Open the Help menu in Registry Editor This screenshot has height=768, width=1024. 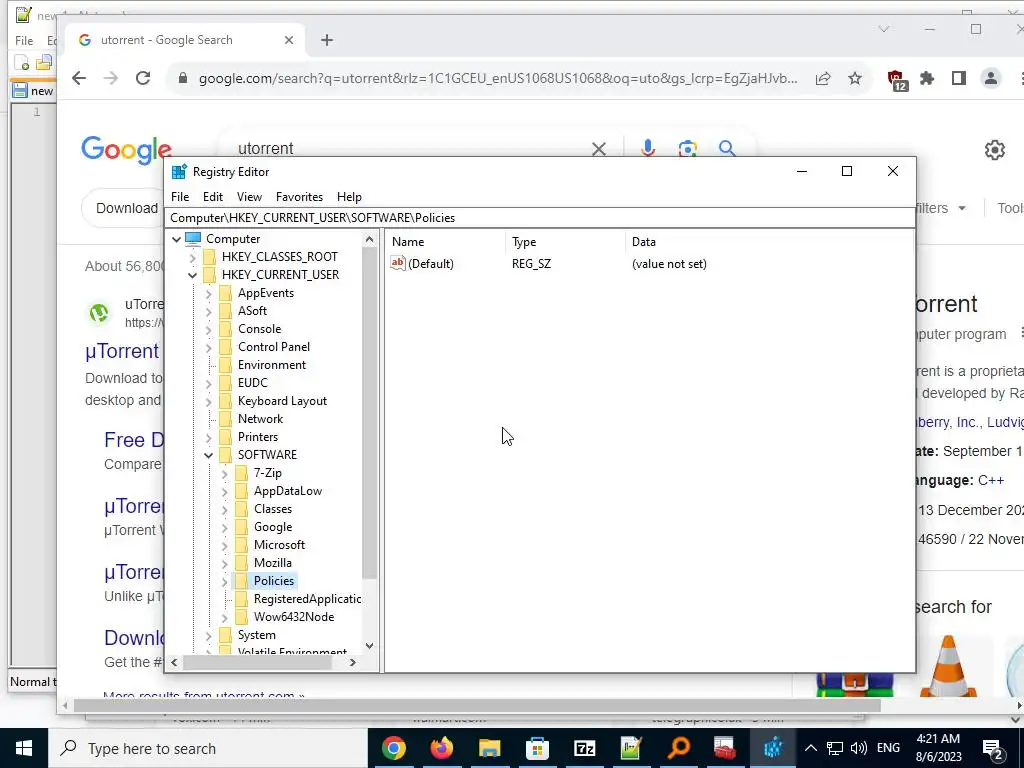coord(349,197)
